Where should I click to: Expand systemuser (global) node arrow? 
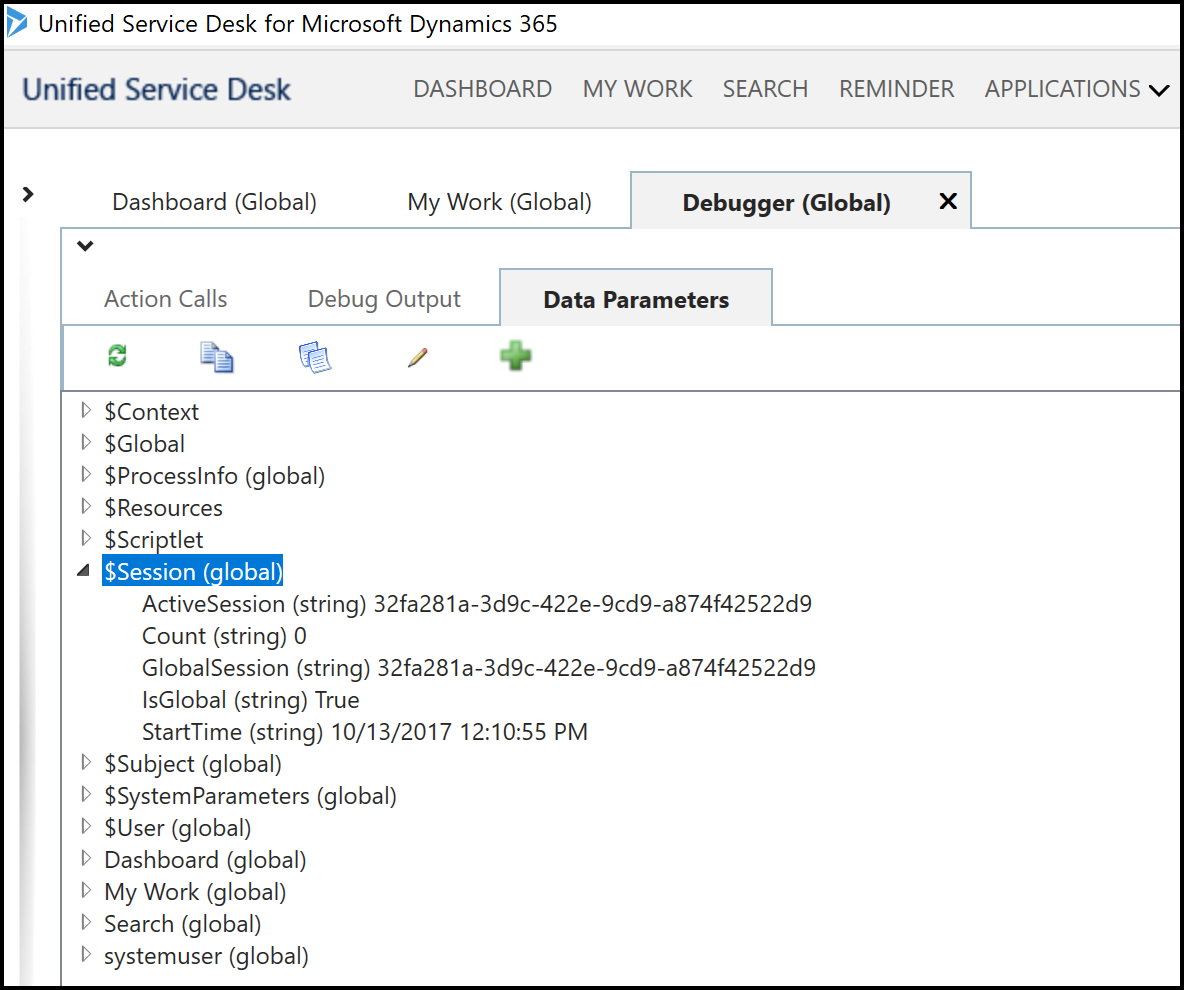pos(86,954)
